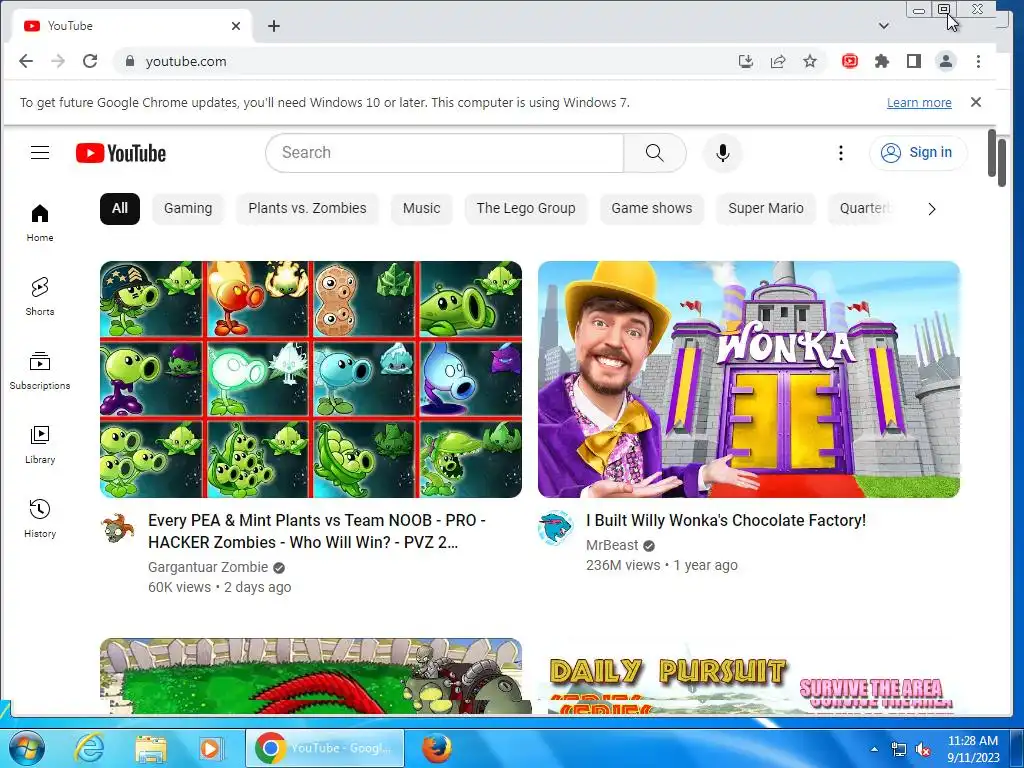Screen dimensions: 1024x768
Task: Open a new tab with plus button
Action: 274,26
